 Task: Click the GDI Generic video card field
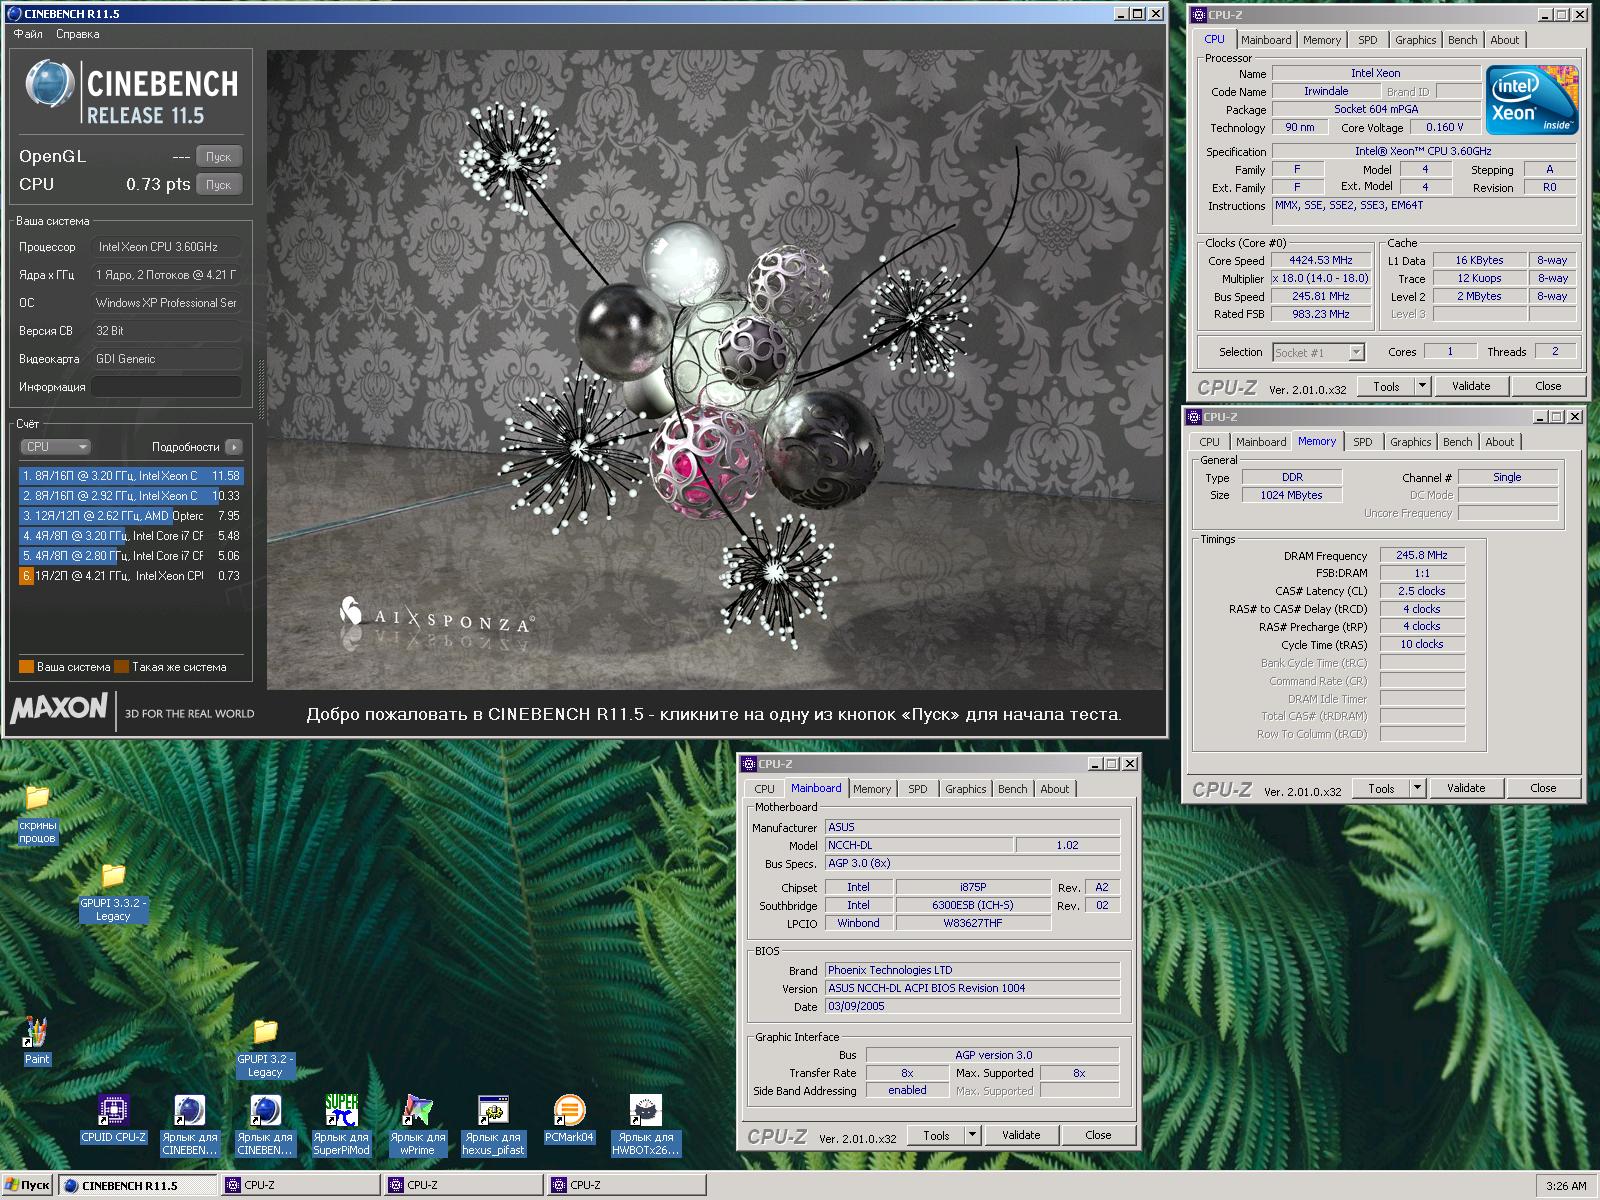(x=167, y=359)
